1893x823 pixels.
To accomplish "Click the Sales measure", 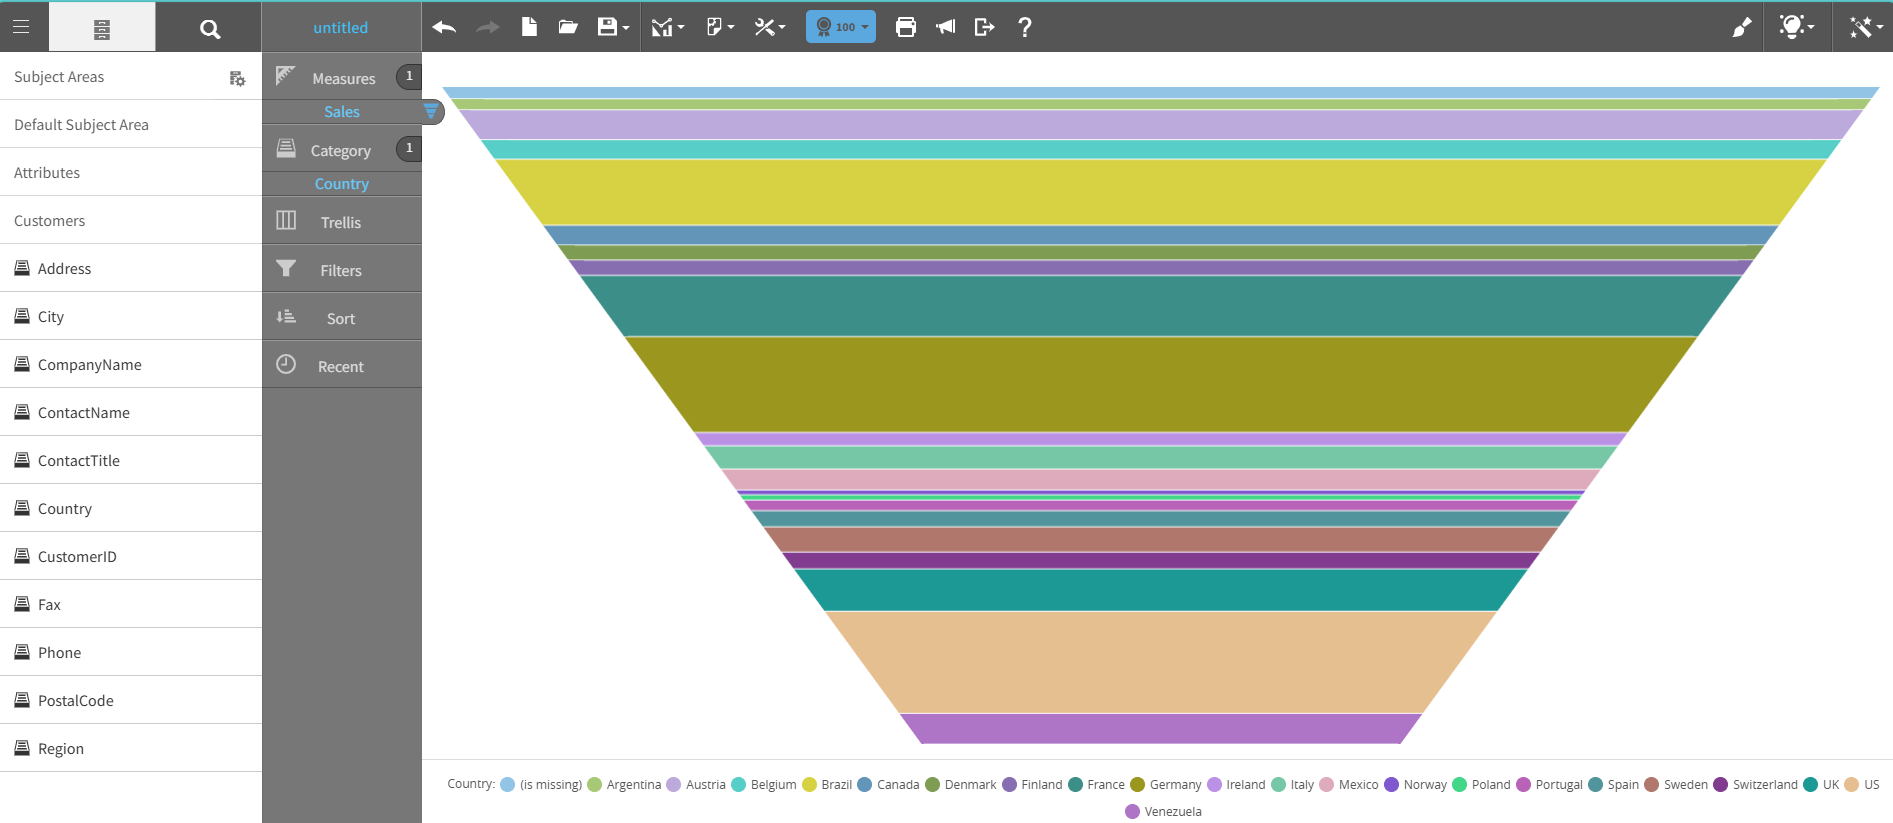I will (x=342, y=112).
